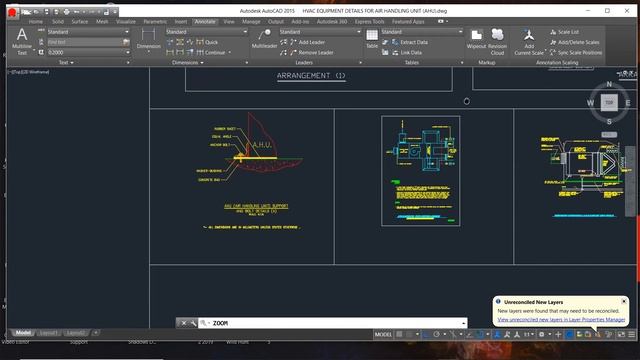Open text height 0.2000 dropdown

click(89, 53)
